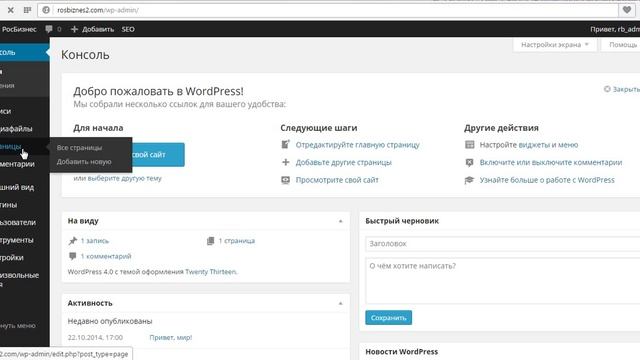Open the browser apps grid icon
Image resolution: width=640 pixels, height=360 pixels.
27,10
